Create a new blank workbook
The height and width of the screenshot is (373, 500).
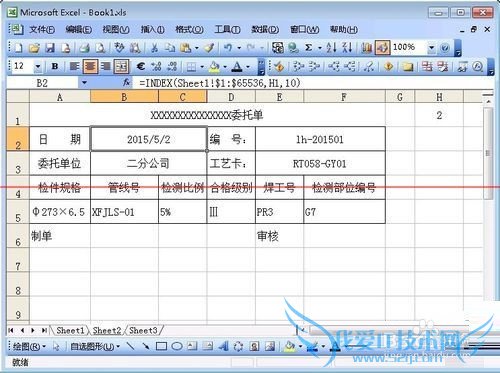click(x=18, y=48)
